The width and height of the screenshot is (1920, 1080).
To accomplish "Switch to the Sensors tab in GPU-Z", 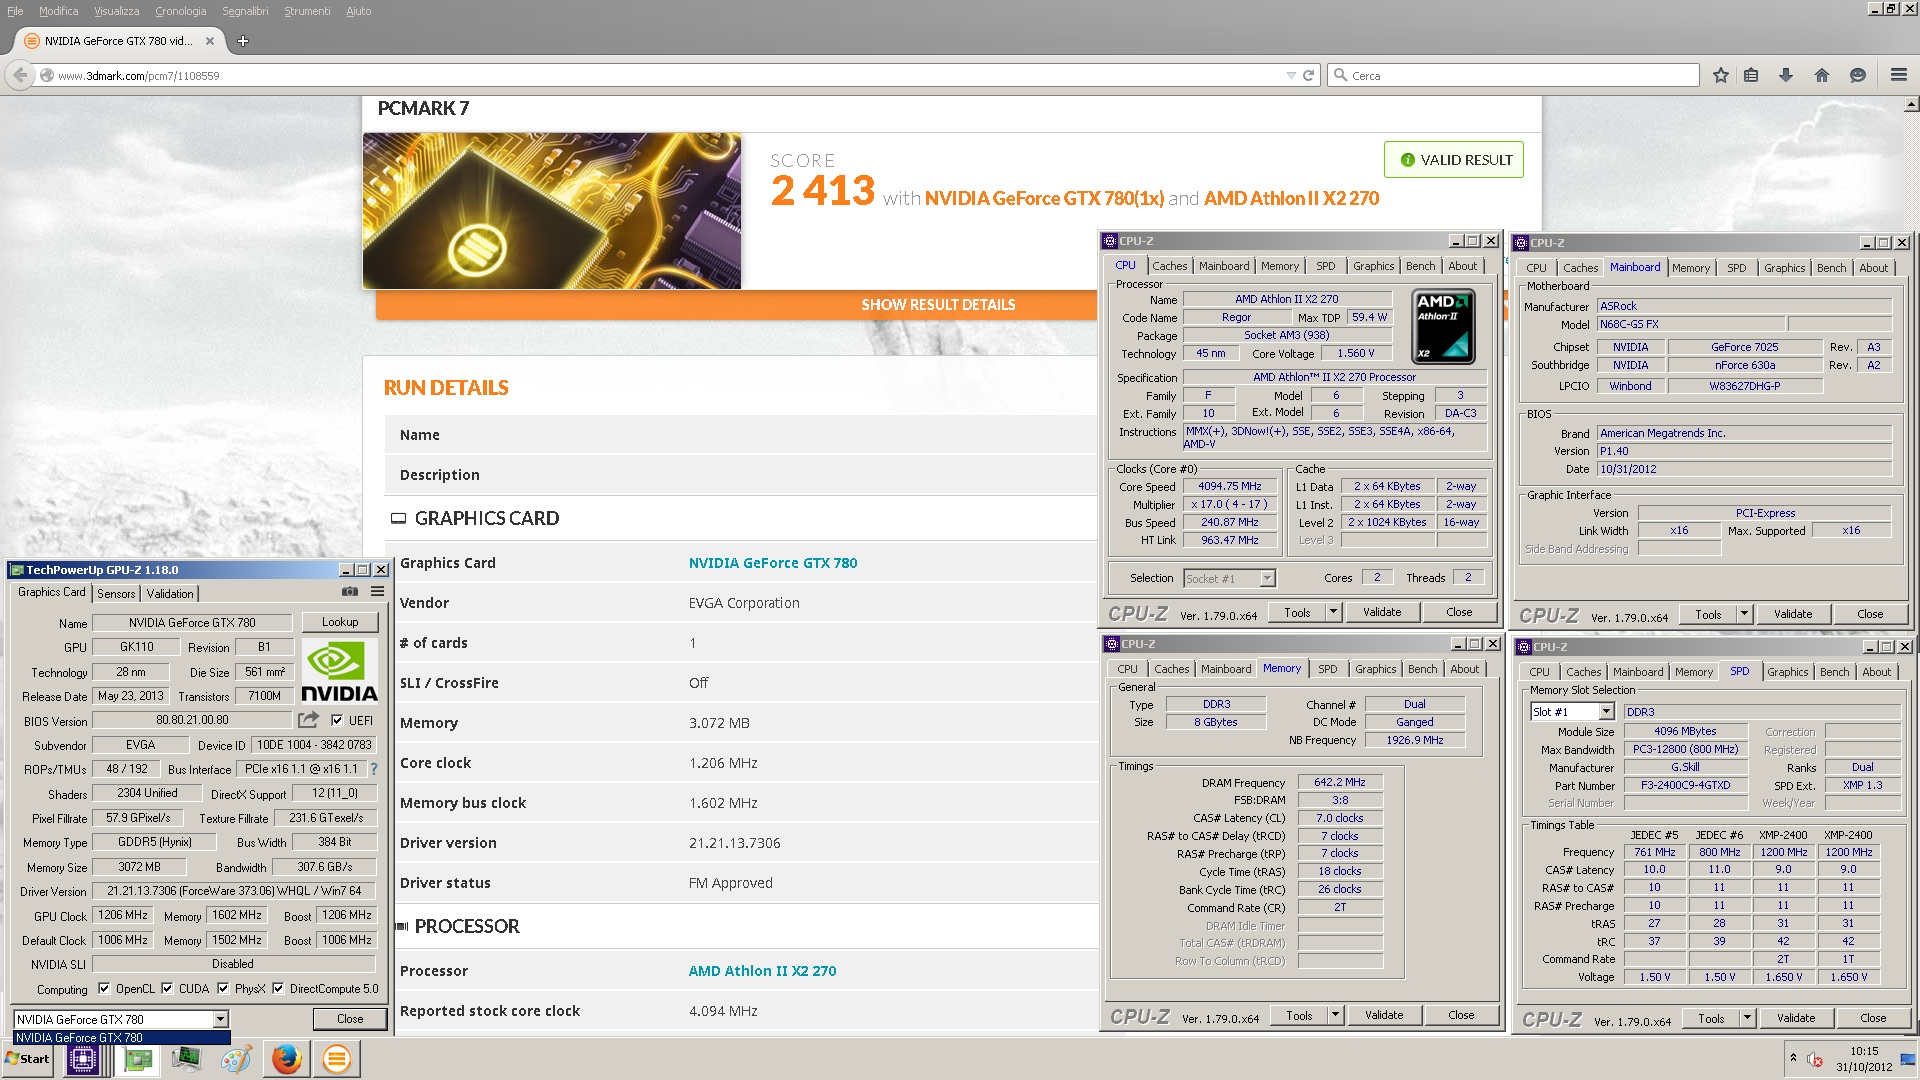I will [116, 594].
